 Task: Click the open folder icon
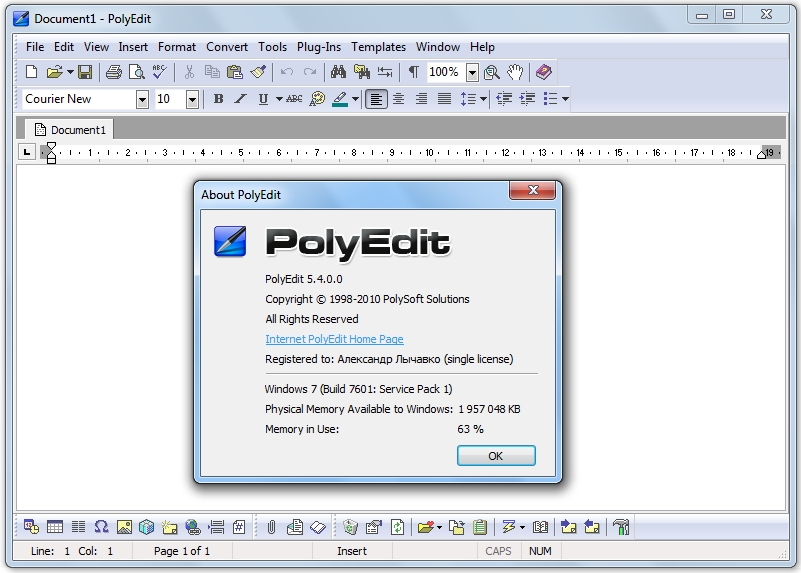coord(54,72)
